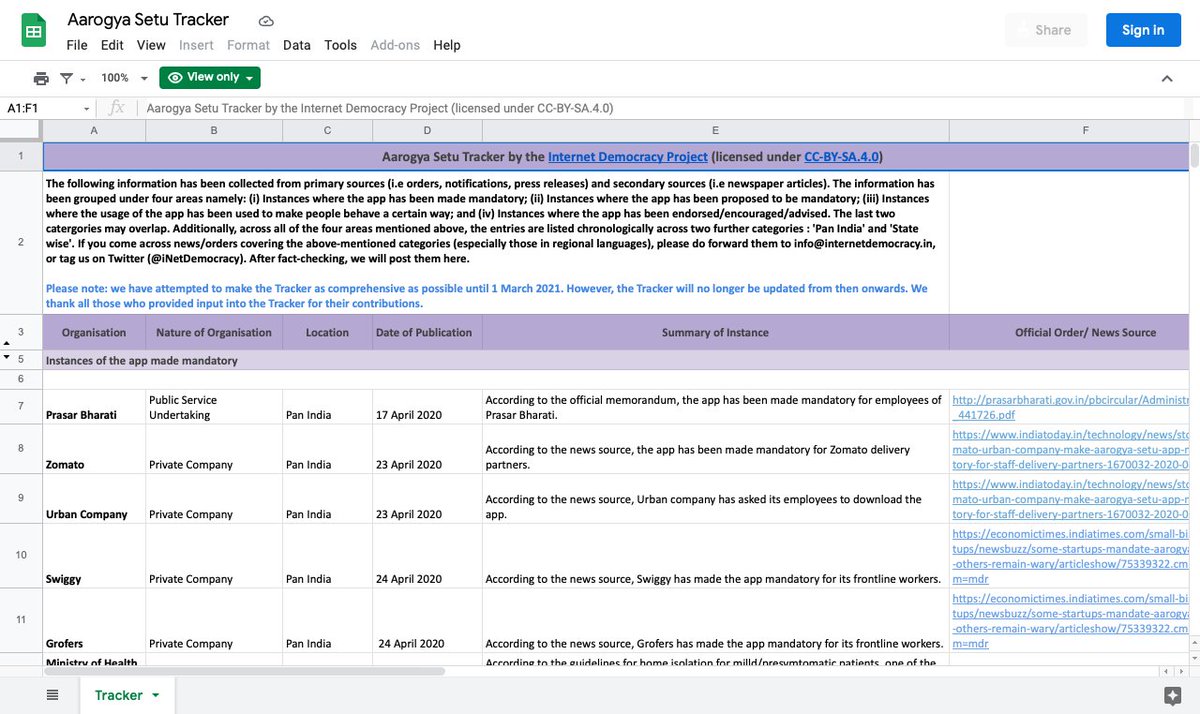Image resolution: width=1200 pixels, height=714 pixels.
Task: Select the Public Service Undertaking cell
Action: tap(214, 406)
